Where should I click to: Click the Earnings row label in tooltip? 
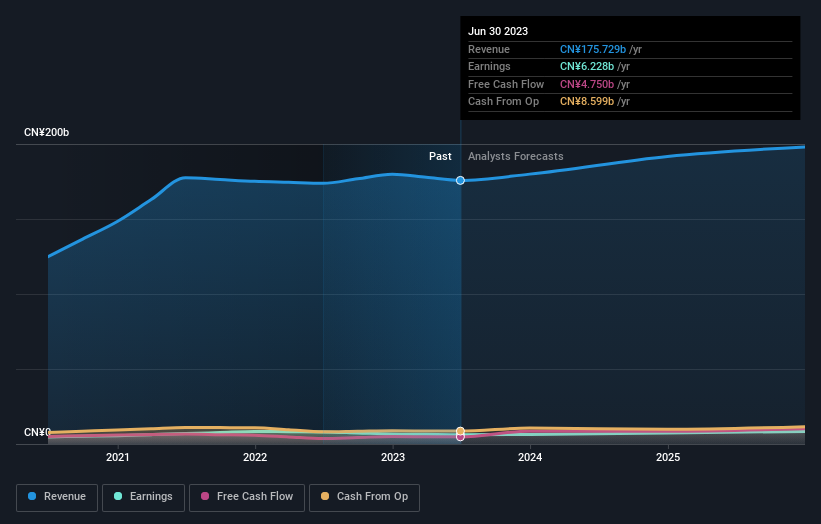(489, 66)
